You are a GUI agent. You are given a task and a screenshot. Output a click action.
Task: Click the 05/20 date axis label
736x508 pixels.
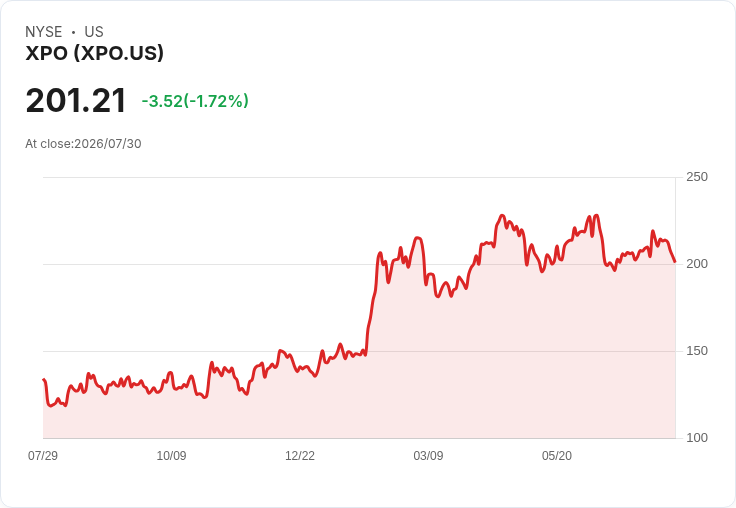coord(557,455)
